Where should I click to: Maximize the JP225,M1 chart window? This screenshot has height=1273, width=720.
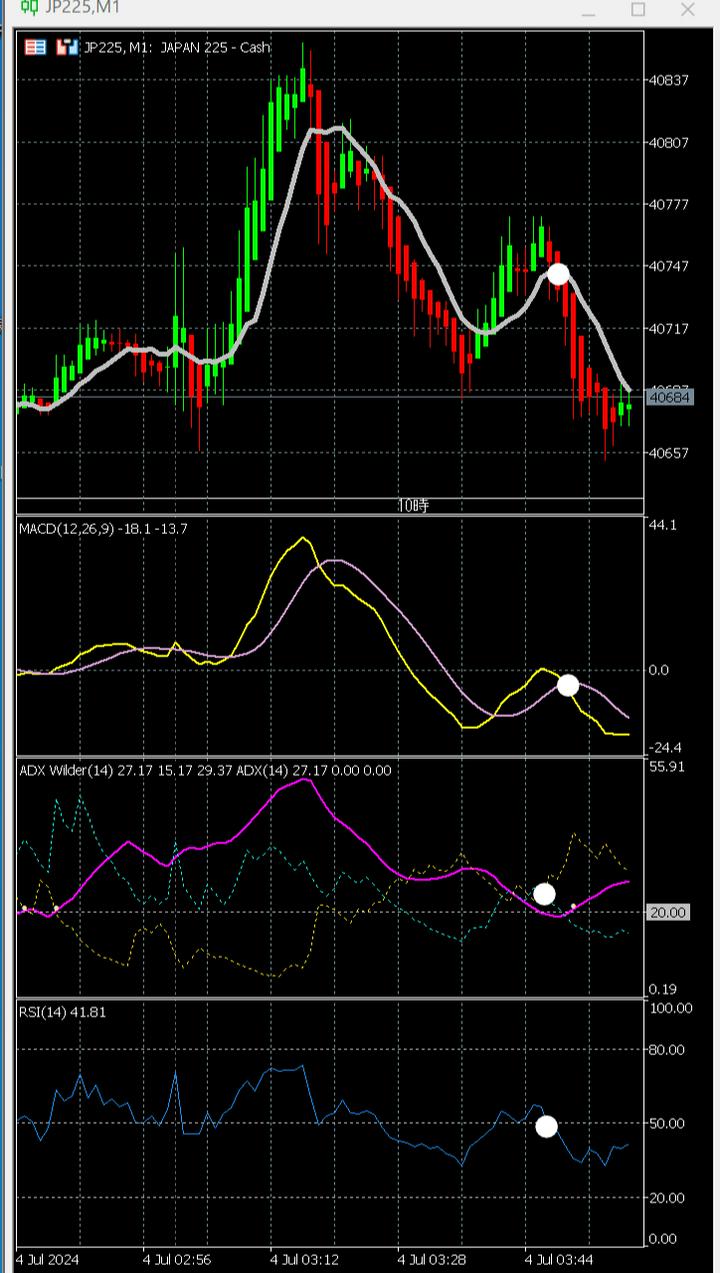click(x=637, y=9)
